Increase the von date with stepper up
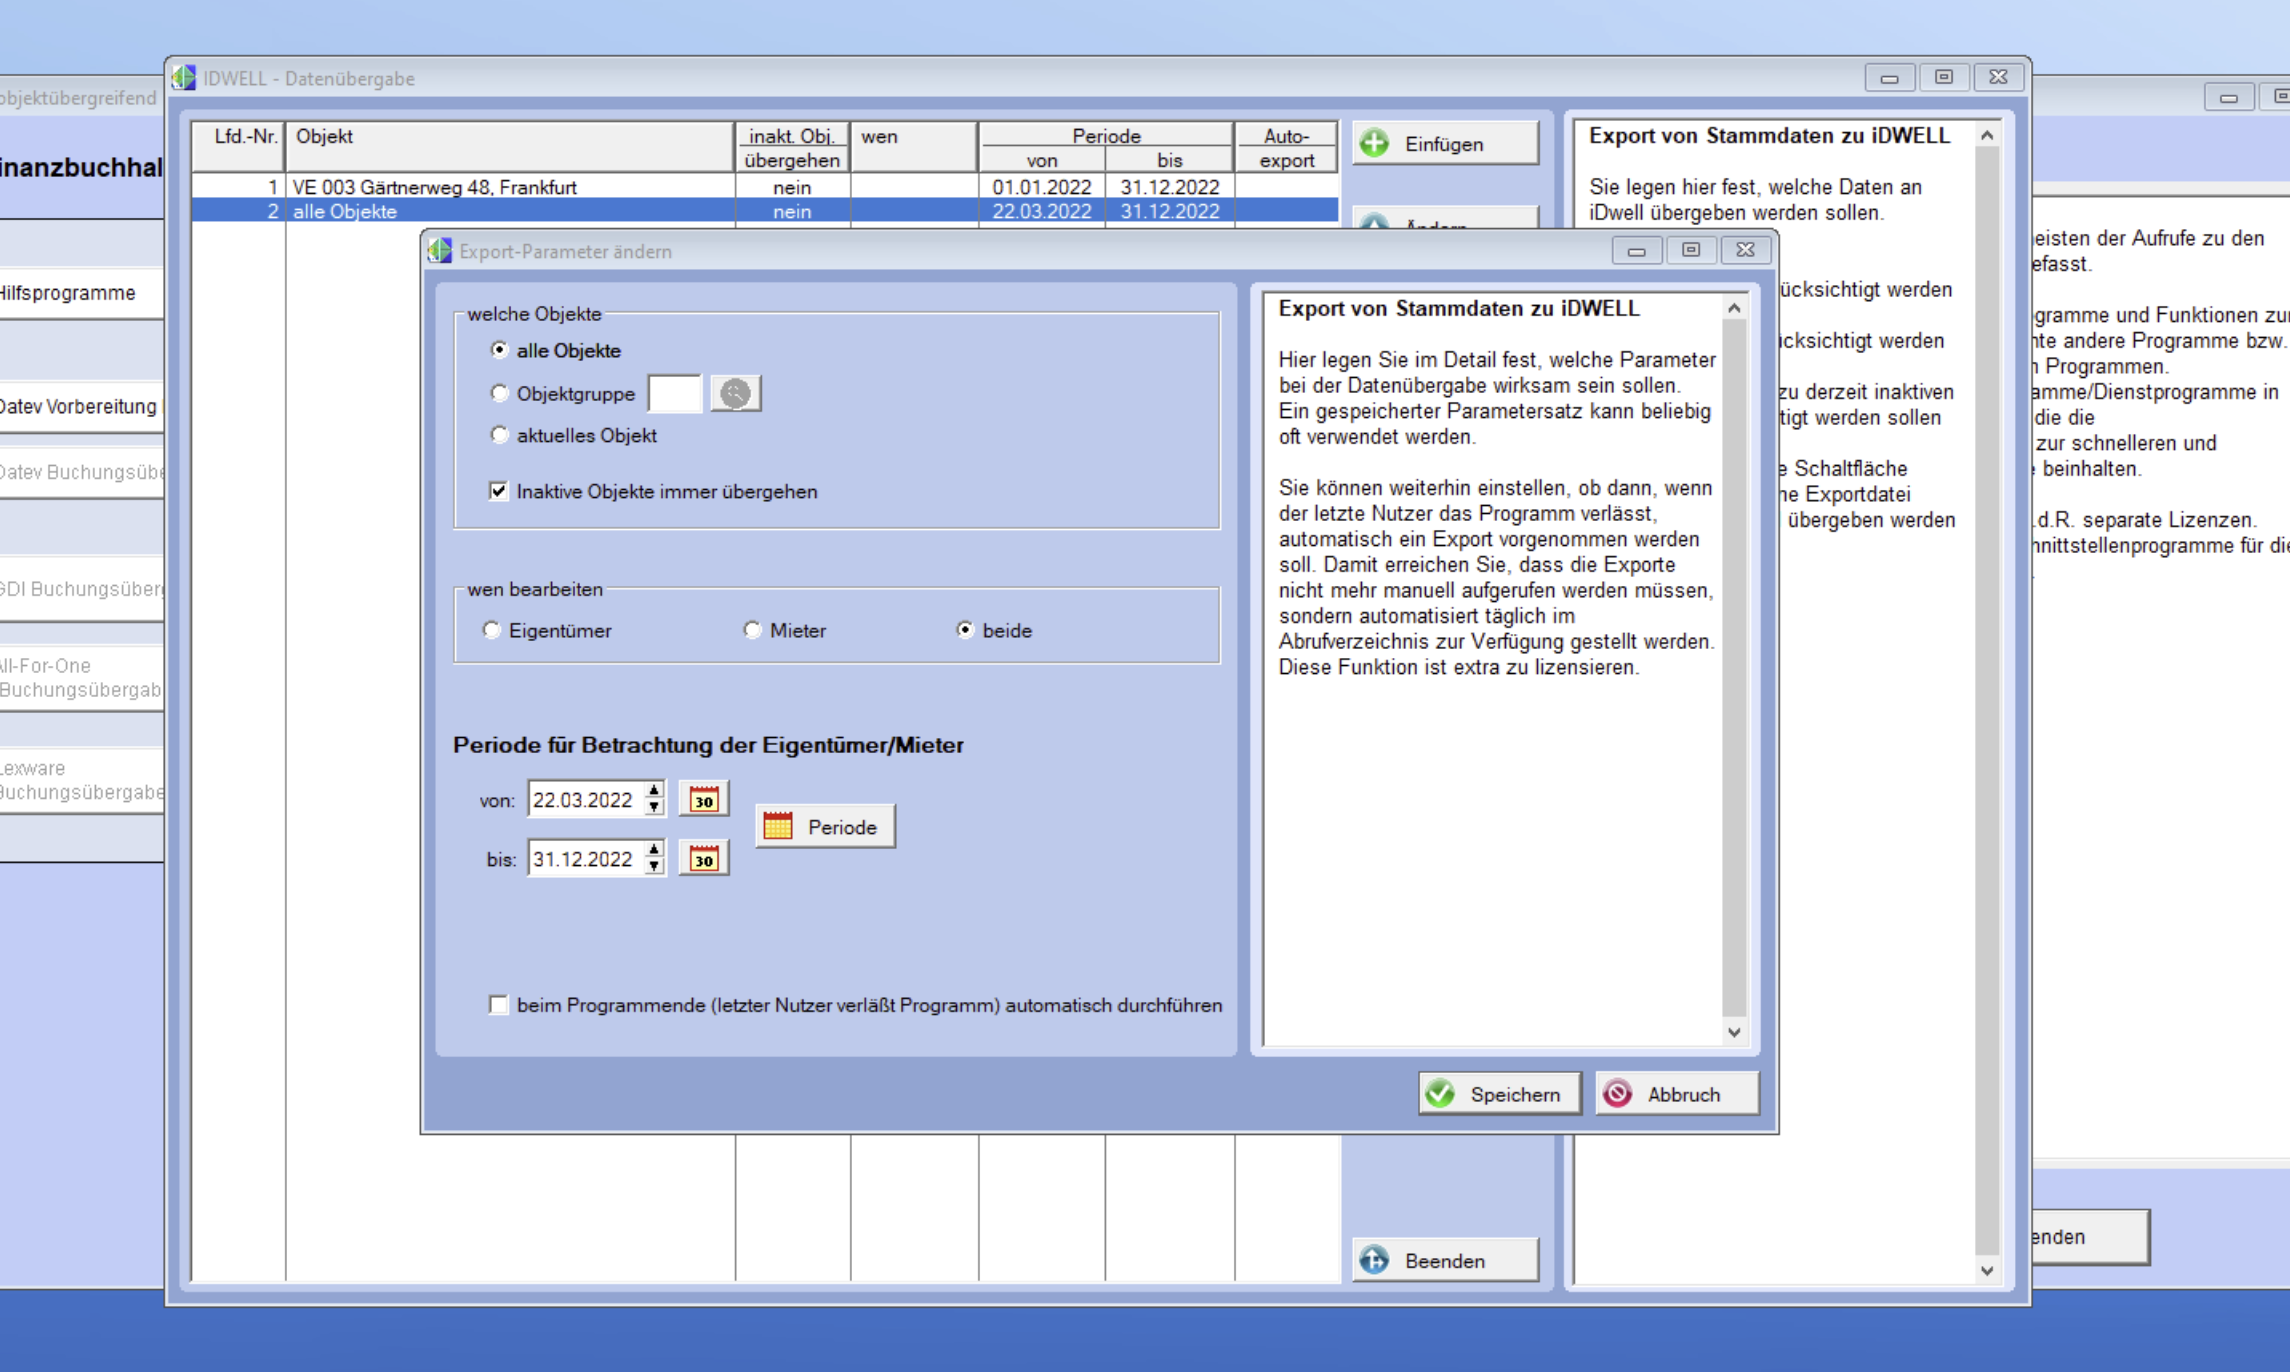 click(x=654, y=791)
